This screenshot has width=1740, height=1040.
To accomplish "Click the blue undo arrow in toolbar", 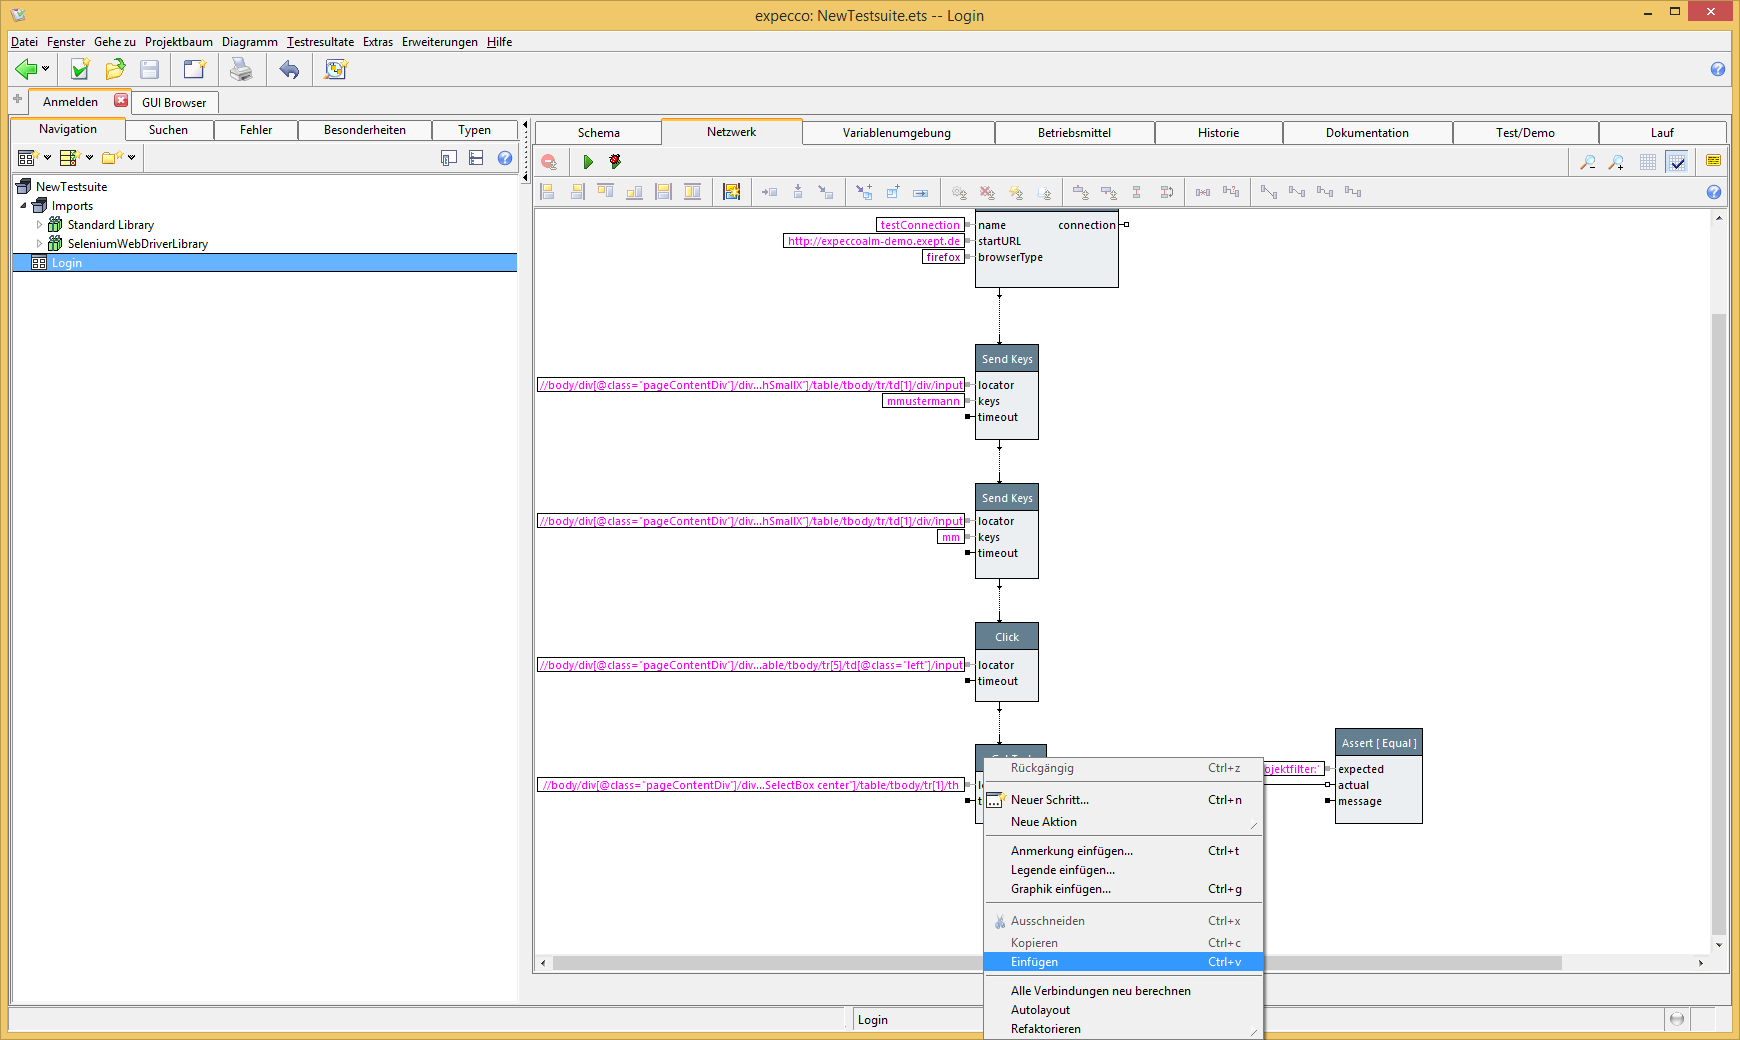I will 289,69.
